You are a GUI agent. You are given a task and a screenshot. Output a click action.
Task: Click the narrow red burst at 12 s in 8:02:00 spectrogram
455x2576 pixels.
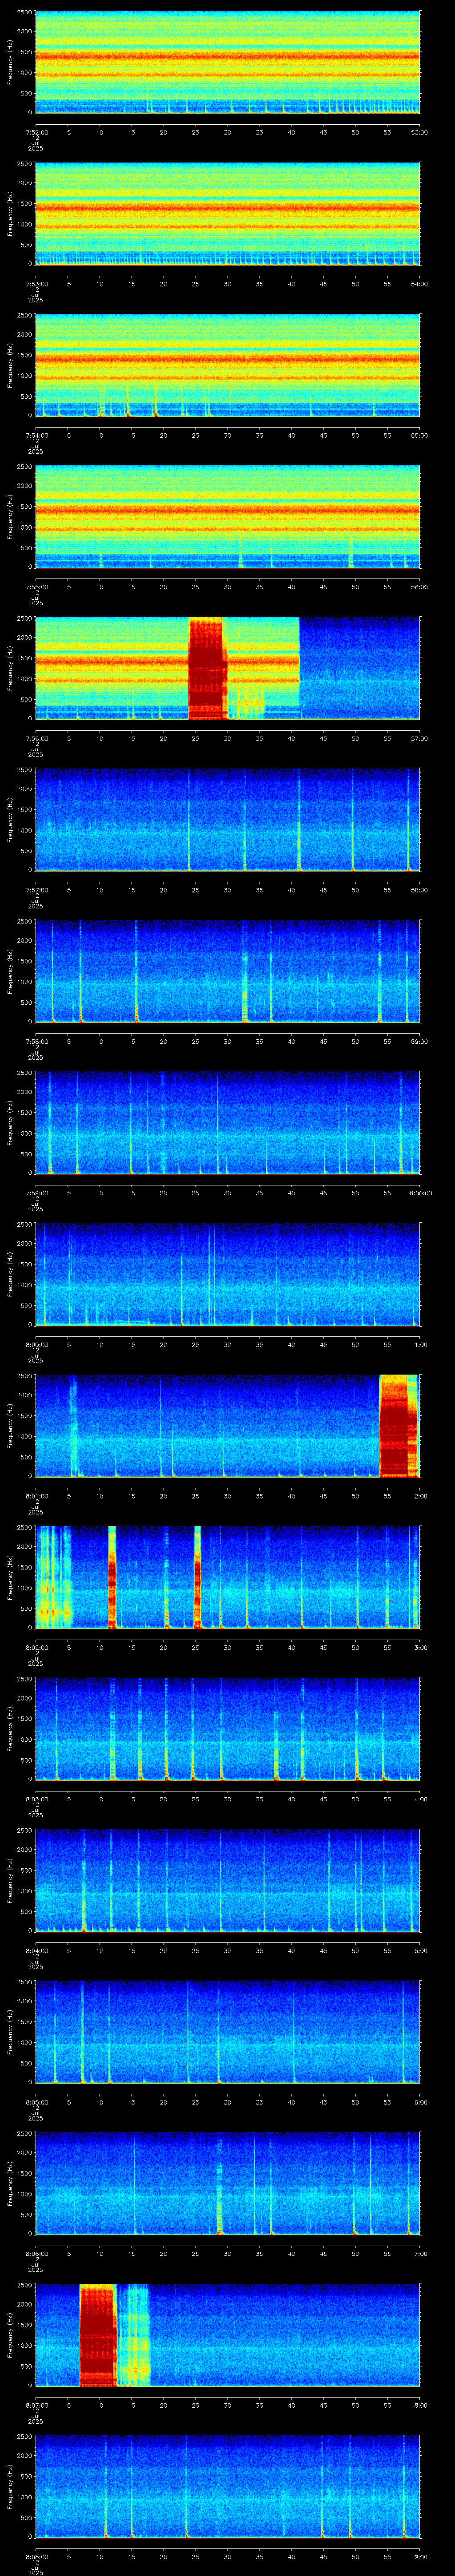click(112, 1577)
